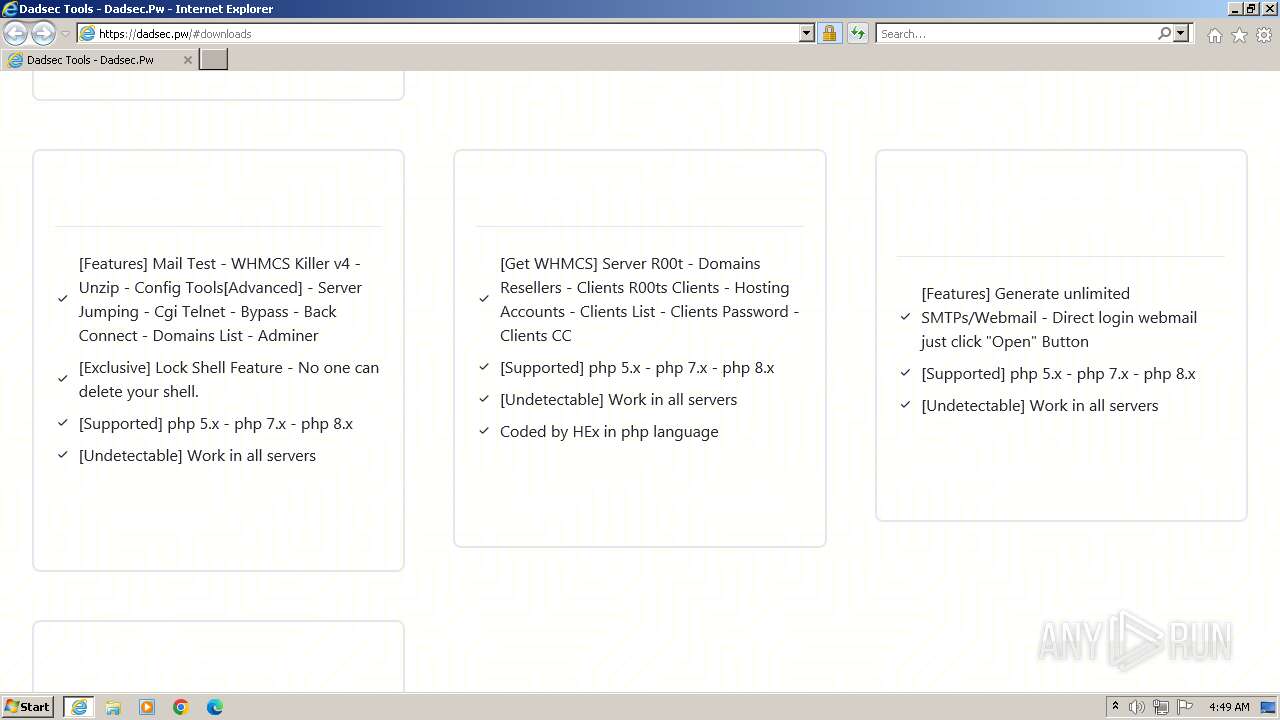Refresh the page with refresh icon
The width and height of the screenshot is (1280, 720).
coord(858,33)
